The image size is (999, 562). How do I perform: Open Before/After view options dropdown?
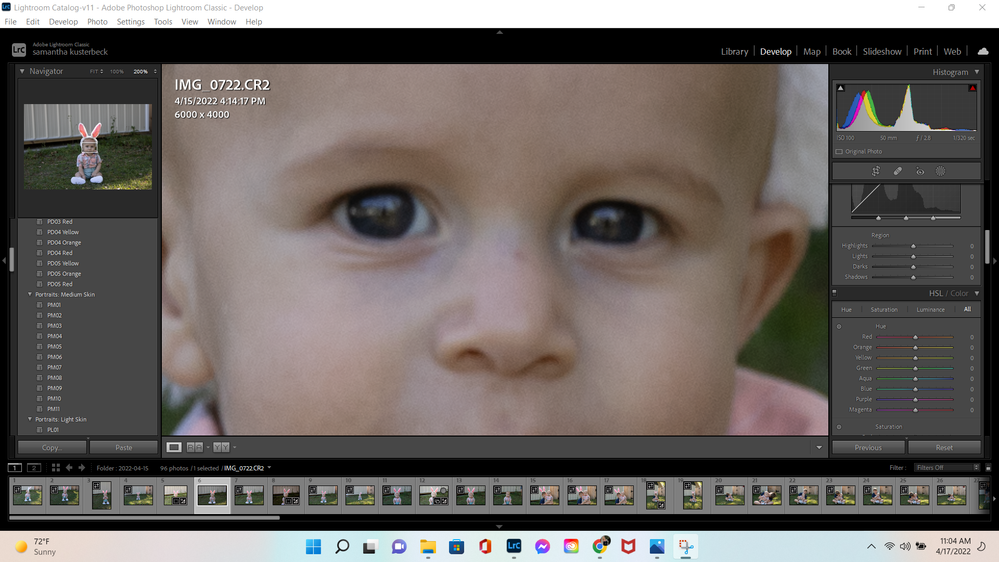click(234, 447)
